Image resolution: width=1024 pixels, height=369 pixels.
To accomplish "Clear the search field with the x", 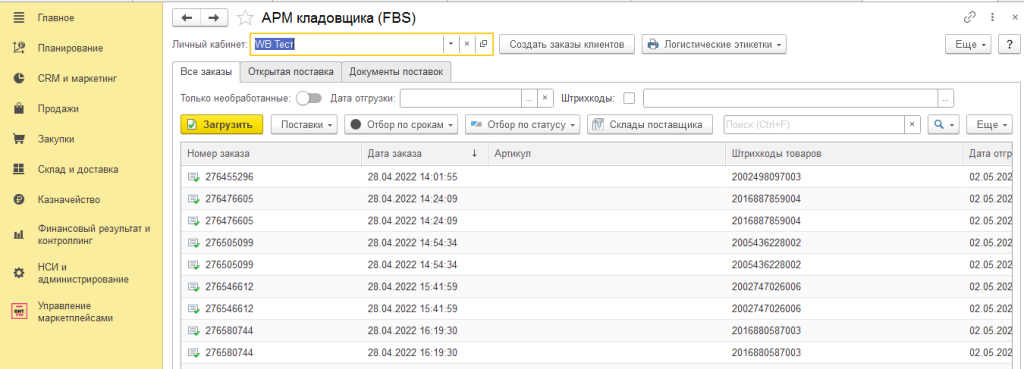I will [x=912, y=124].
